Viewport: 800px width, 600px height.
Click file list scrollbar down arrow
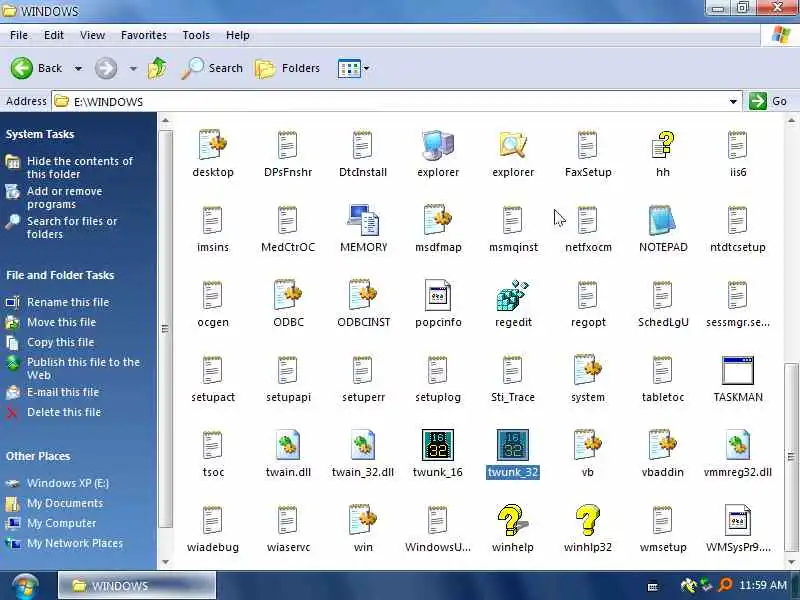point(791,562)
